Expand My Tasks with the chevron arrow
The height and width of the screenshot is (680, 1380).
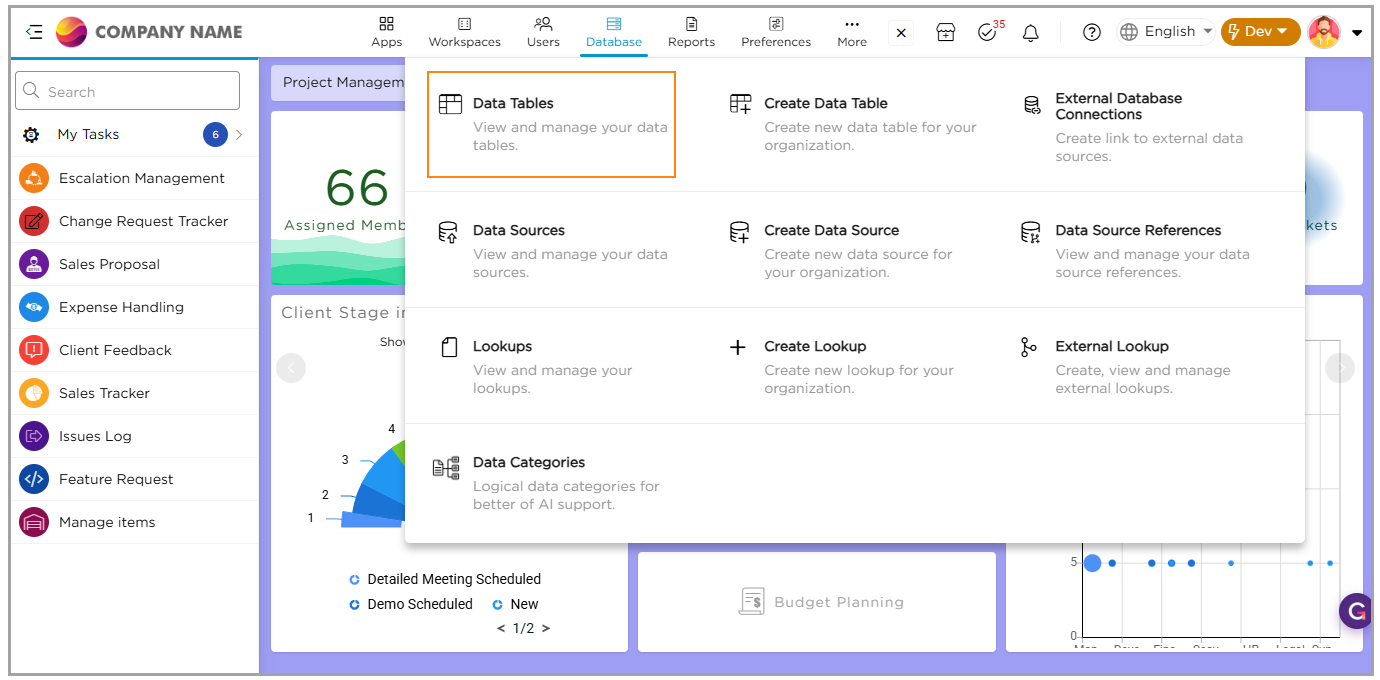(239, 134)
